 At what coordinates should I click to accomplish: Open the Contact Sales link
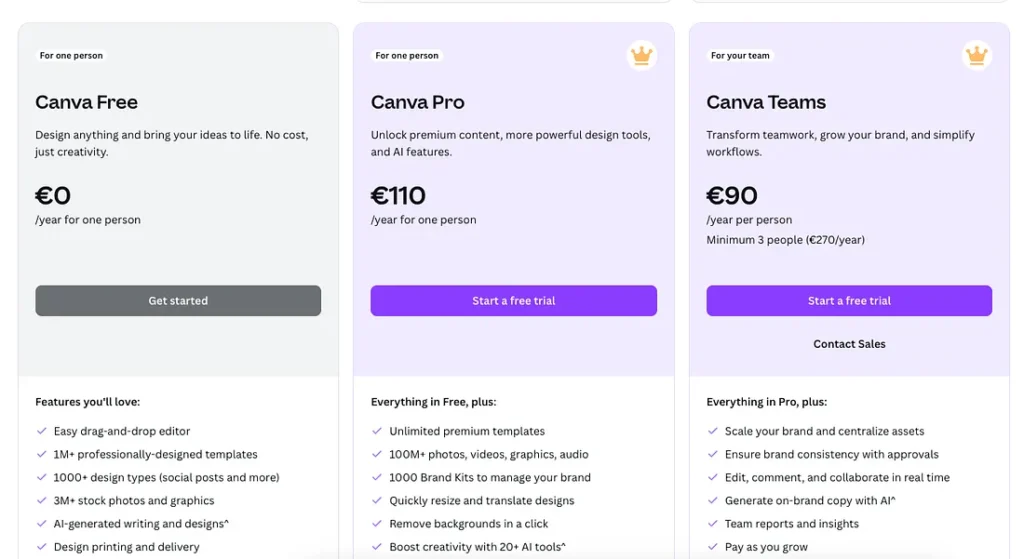849,344
